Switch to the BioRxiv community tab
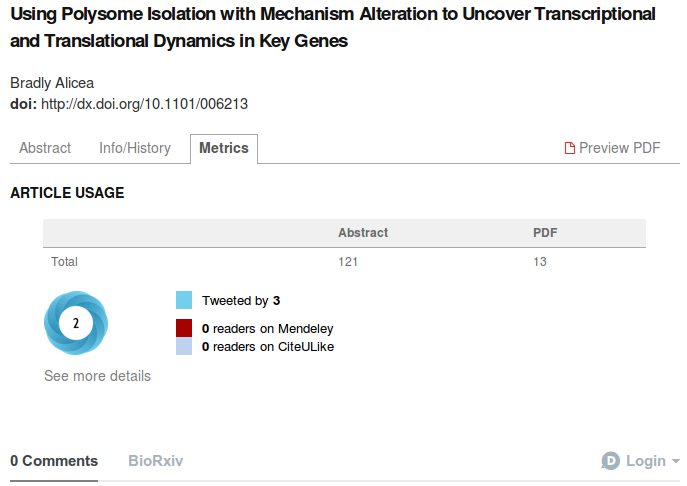The width and height of the screenshot is (687, 486). (156, 461)
